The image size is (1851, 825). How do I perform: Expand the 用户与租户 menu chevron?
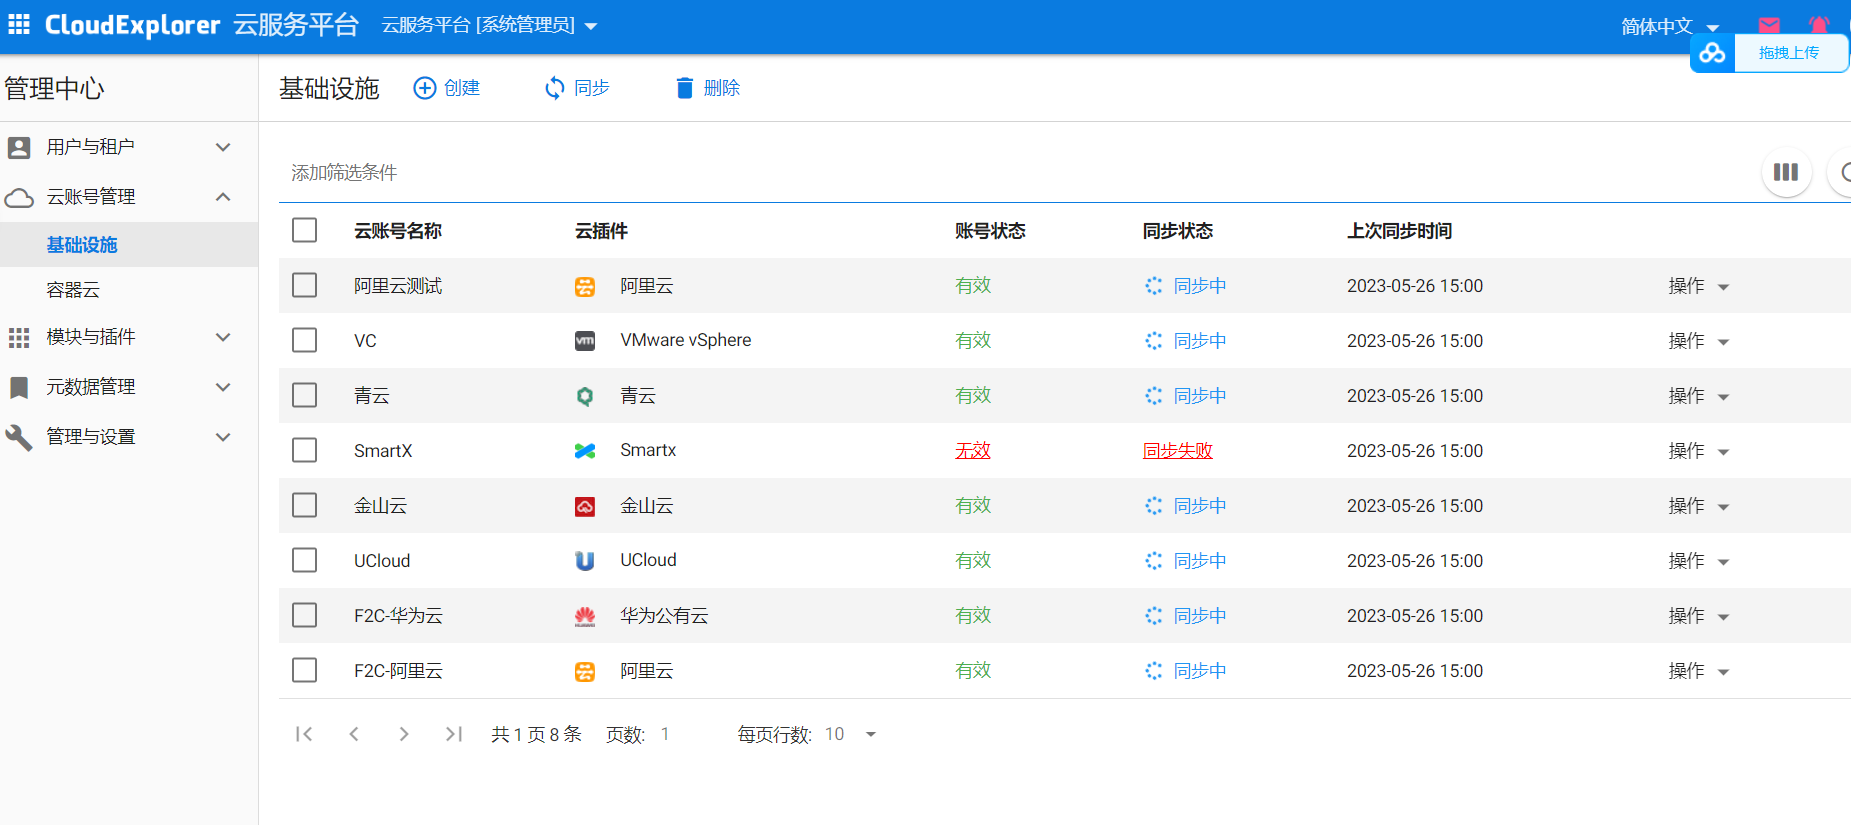[223, 147]
